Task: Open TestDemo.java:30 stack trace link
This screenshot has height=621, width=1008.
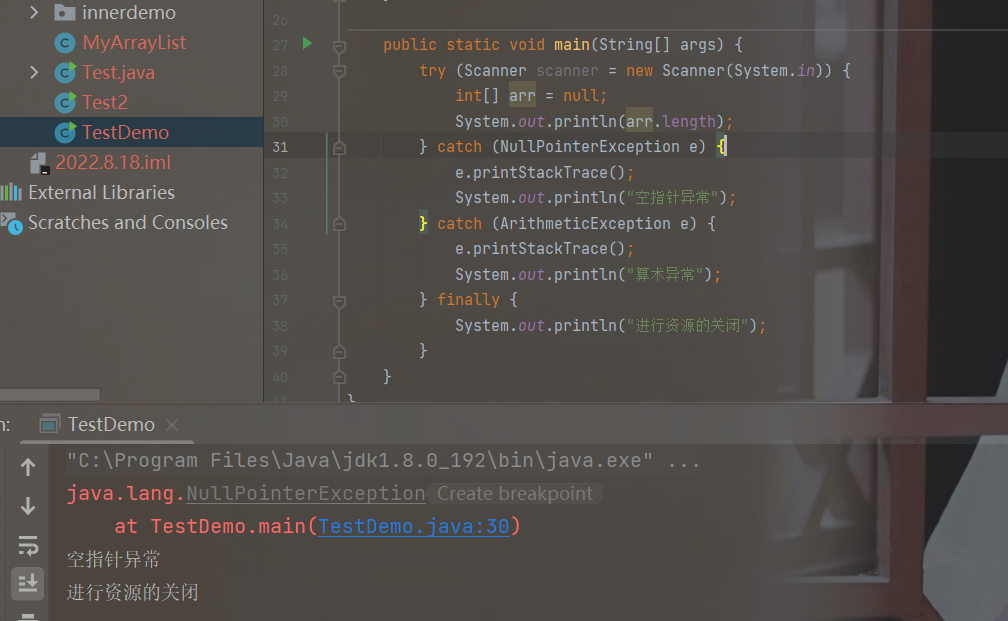Action: [x=413, y=526]
